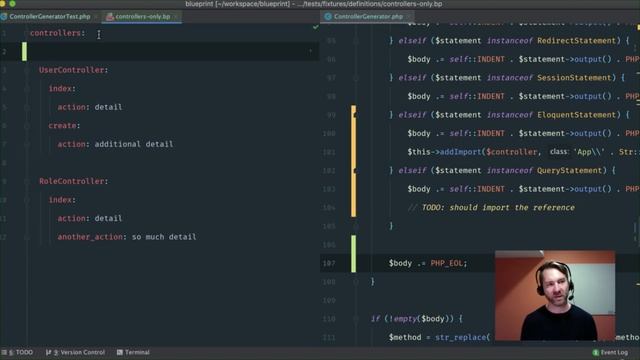
Task: Click the str_replace function call
Action: coord(460,338)
